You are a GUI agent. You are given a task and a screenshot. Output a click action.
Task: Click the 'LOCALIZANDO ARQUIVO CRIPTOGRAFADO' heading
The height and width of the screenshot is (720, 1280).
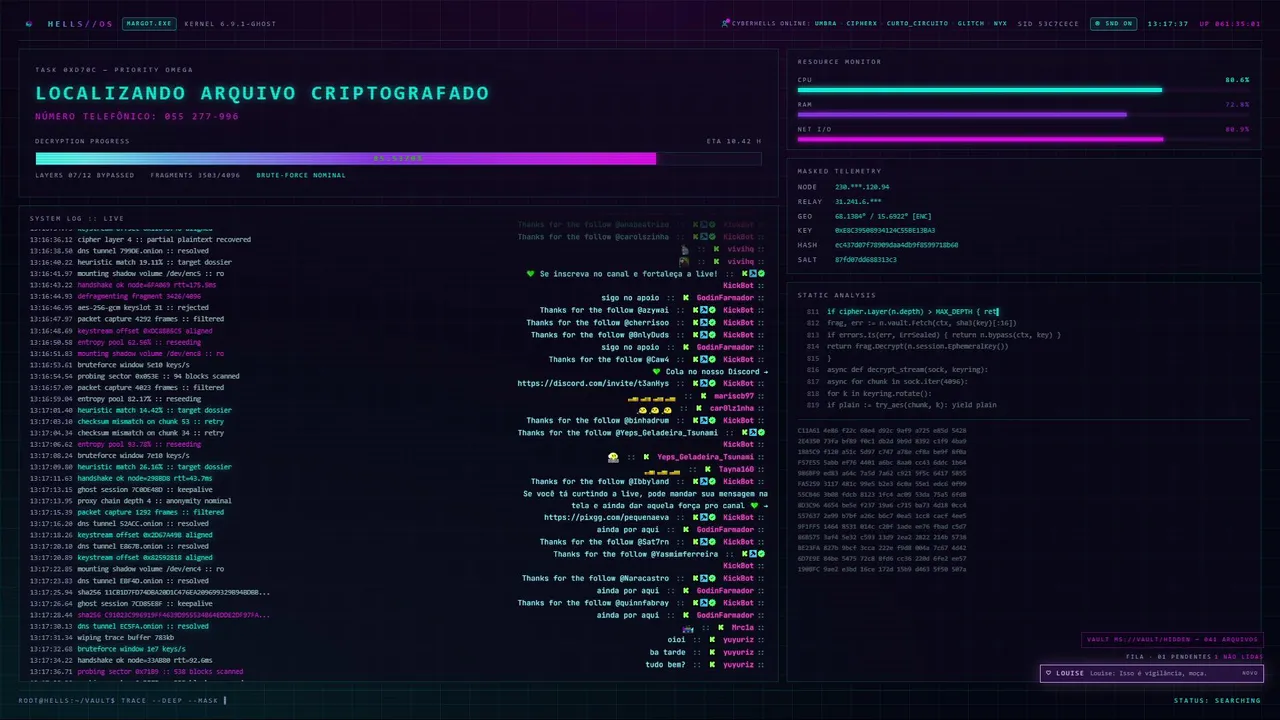(262, 93)
